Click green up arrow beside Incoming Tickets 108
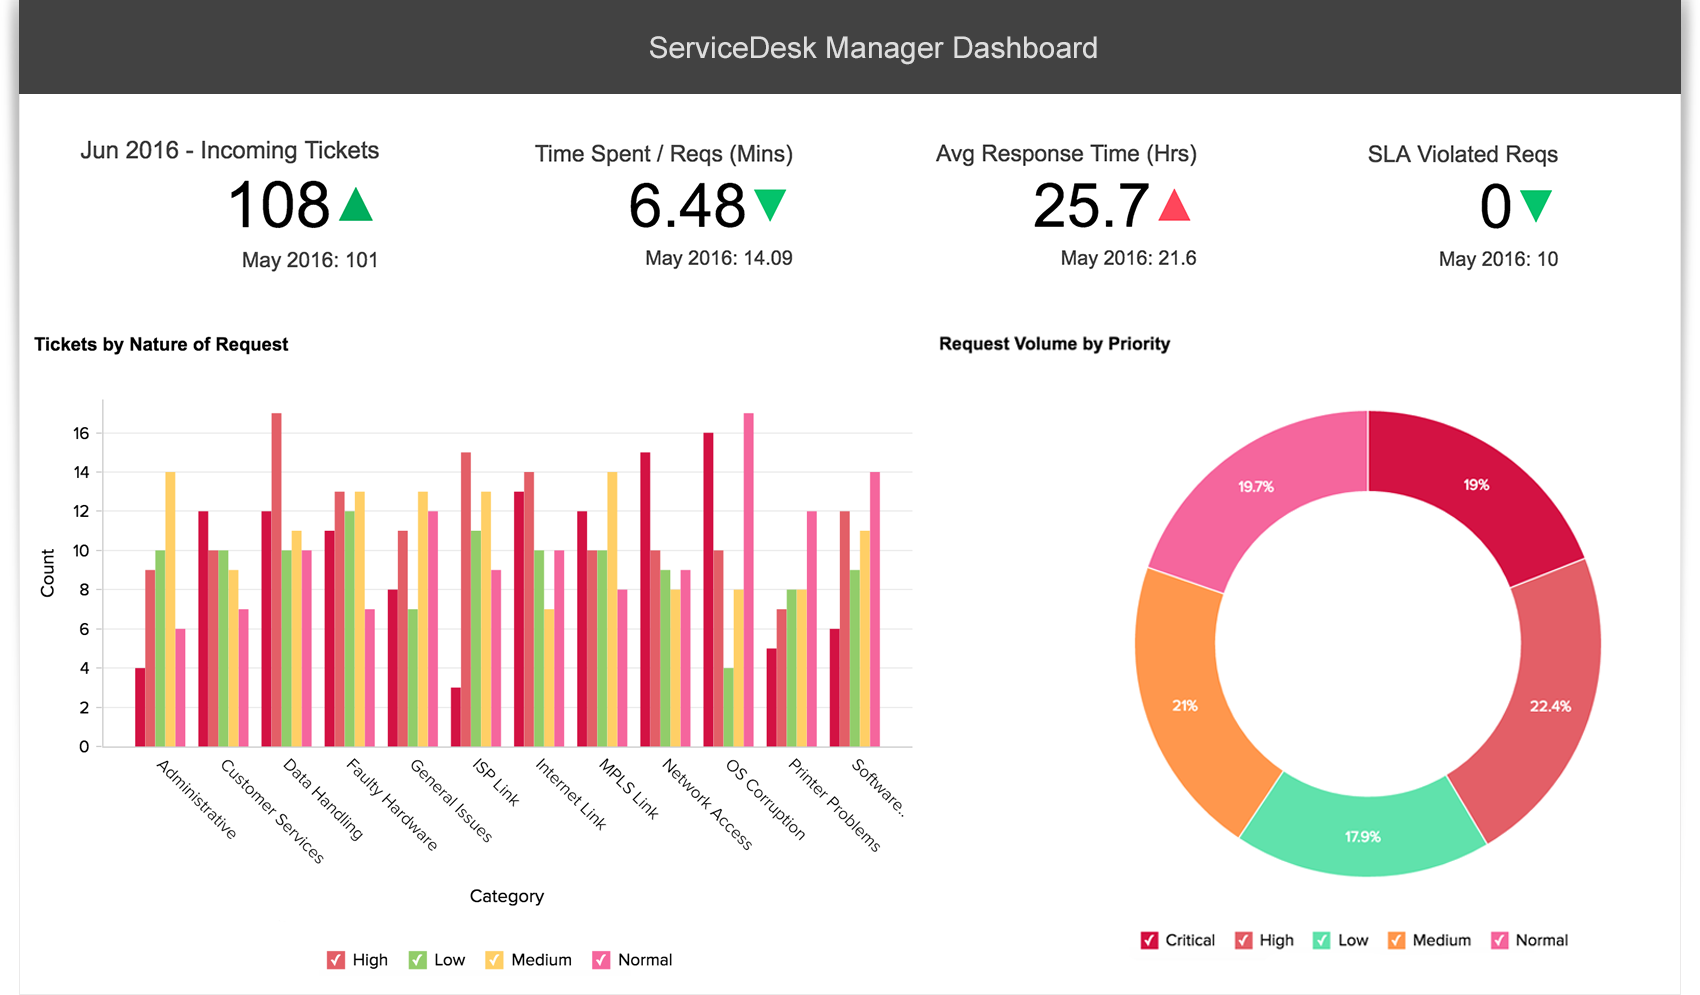This screenshot has width=1700, height=995. coord(355,205)
